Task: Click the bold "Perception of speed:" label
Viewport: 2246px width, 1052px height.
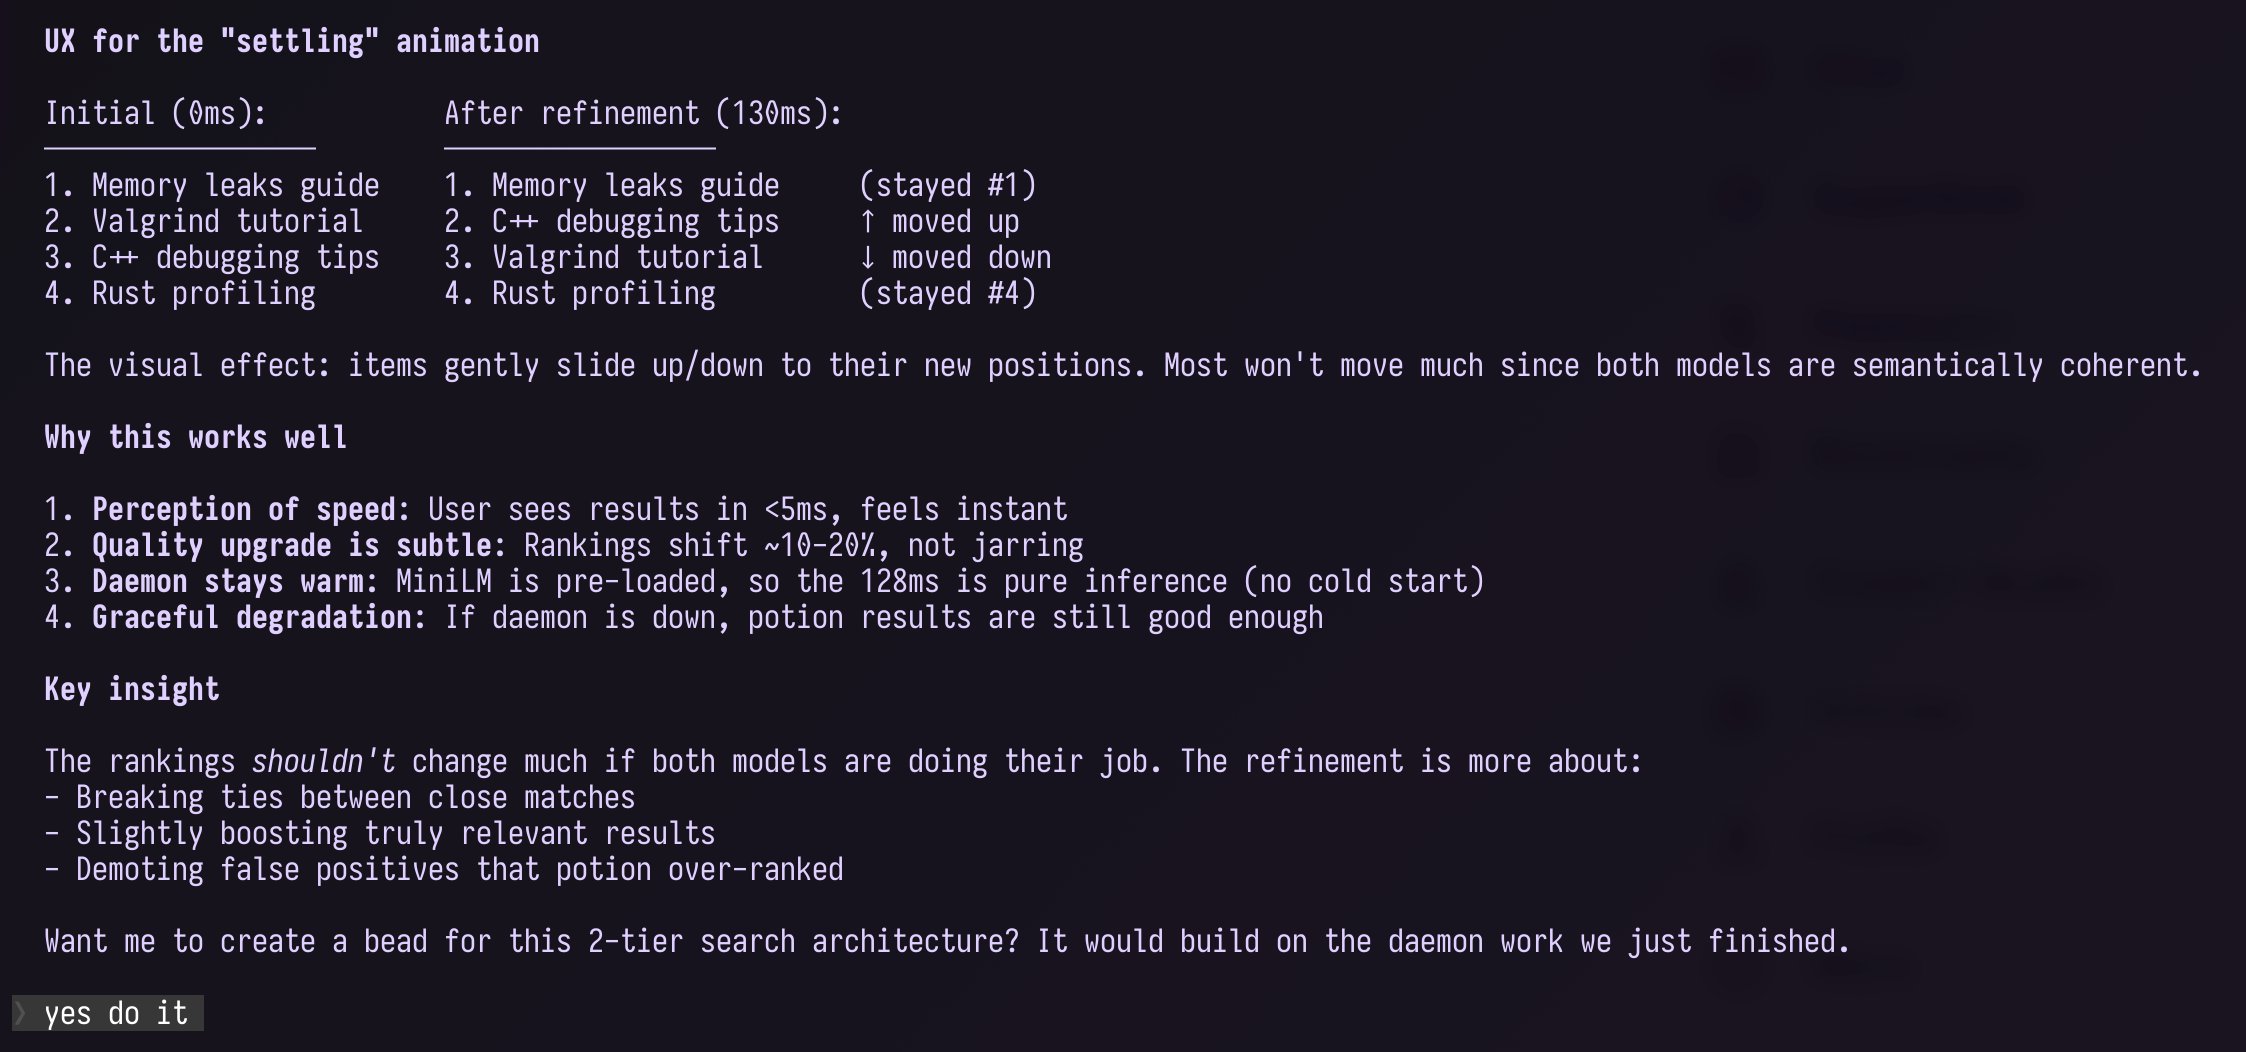Action: (x=251, y=509)
